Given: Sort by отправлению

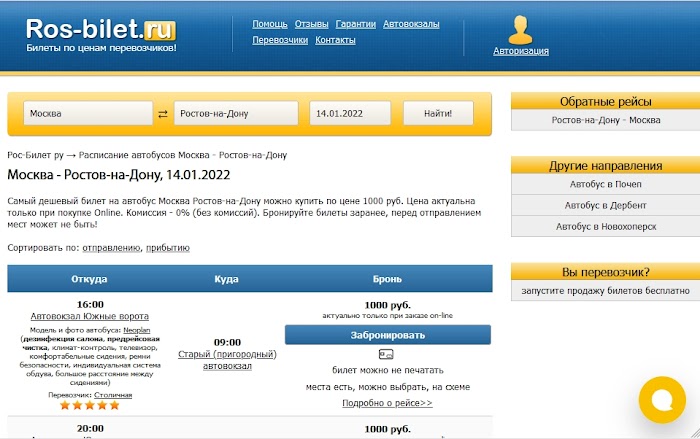Looking at the screenshot, I should tap(112, 248).
